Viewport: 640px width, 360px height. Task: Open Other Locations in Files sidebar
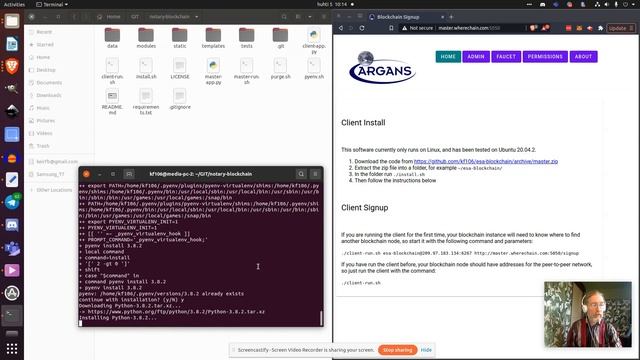click(54, 190)
